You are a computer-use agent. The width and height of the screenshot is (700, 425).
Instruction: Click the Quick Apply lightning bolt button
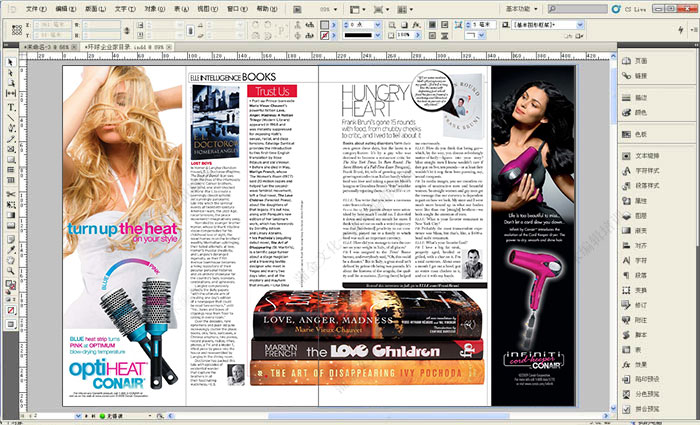680,30
